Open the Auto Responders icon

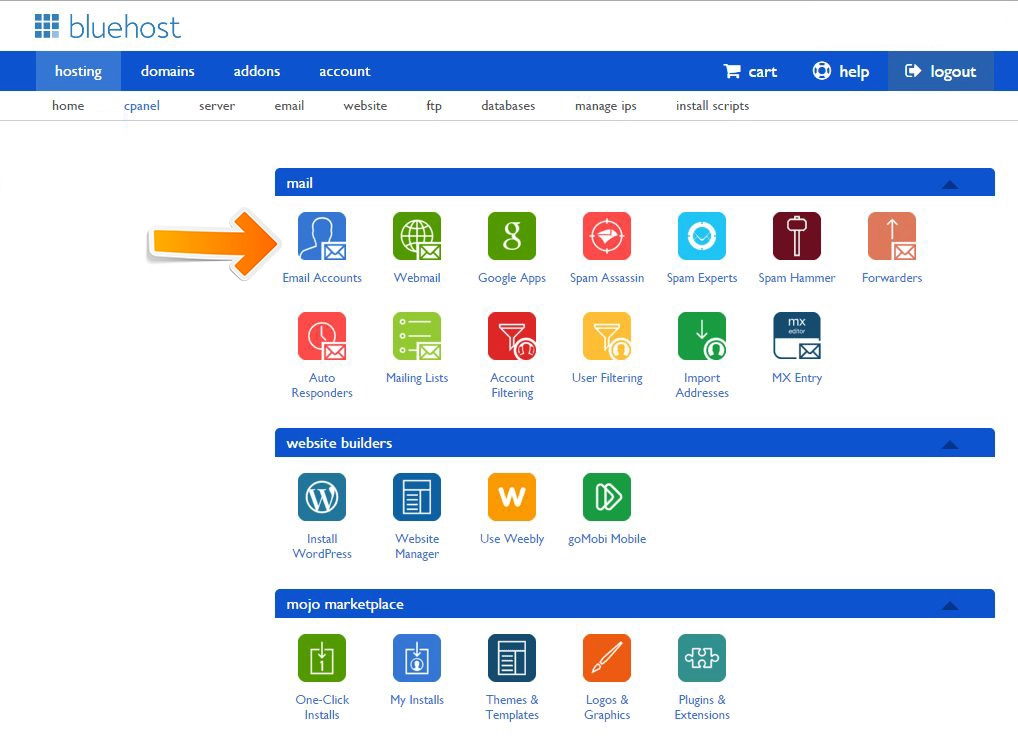[322, 336]
